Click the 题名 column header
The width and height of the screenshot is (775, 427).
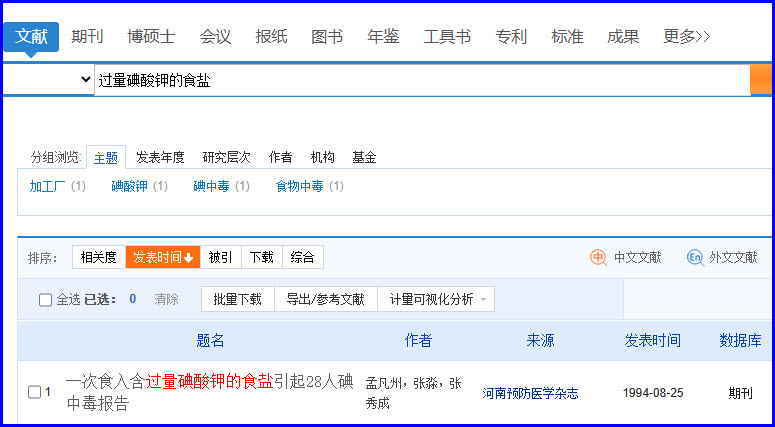click(210, 341)
